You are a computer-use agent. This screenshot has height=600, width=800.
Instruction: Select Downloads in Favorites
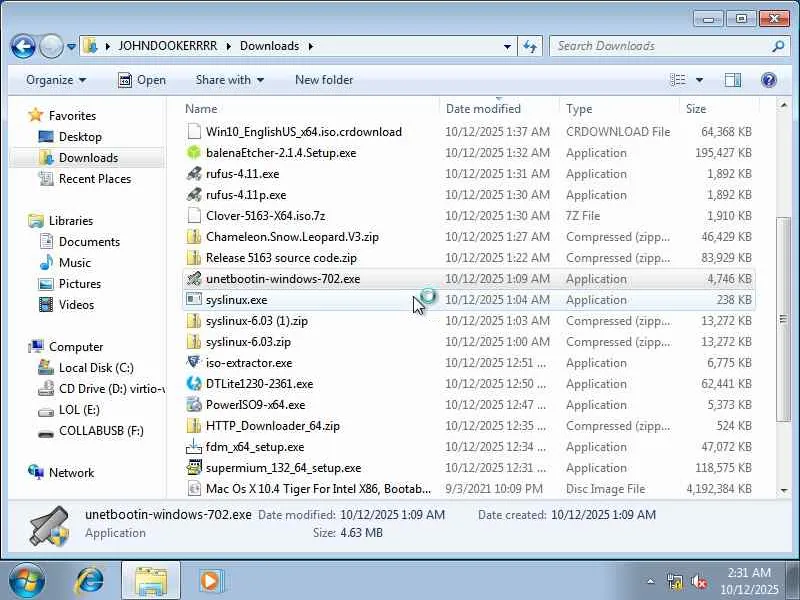click(x=88, y=158)
